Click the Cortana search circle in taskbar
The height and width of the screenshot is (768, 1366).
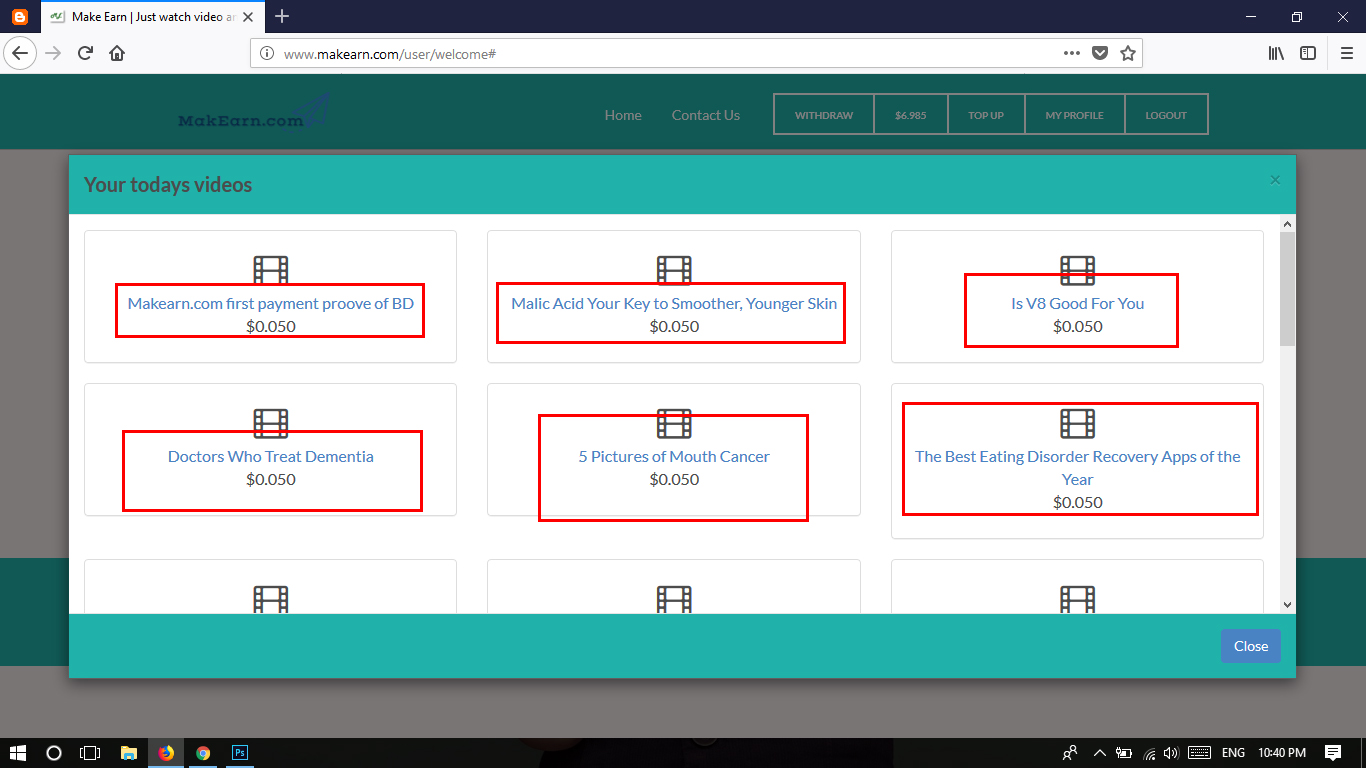click(x=54, y=753)
